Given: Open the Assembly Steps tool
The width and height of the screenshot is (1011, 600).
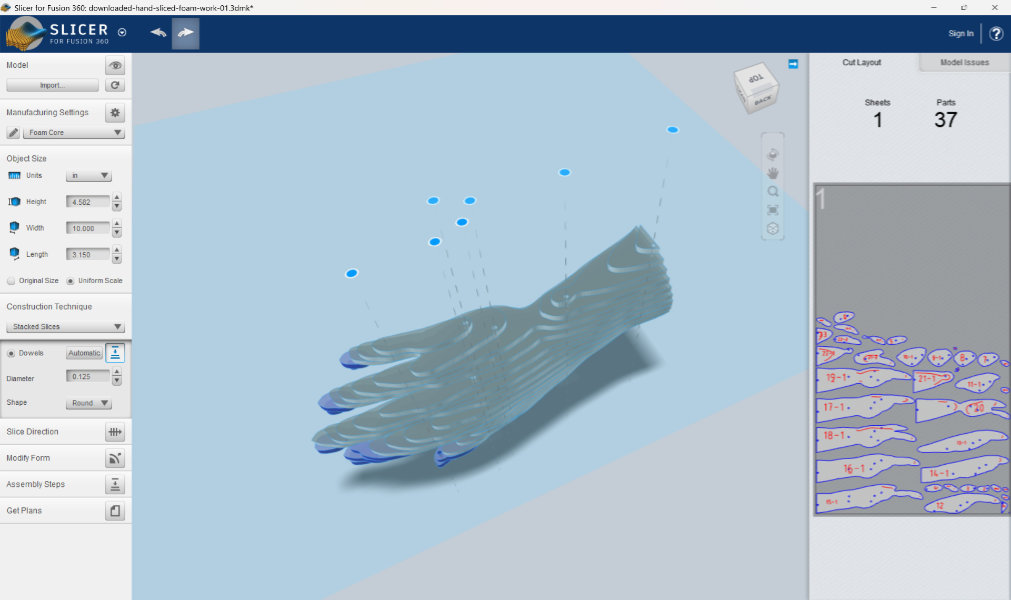Looking at the screenshot, I should [115, 485].
